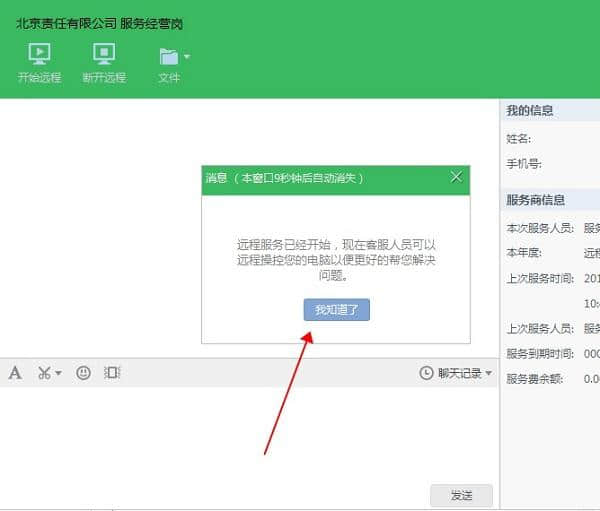Image resolution: width=600 pixels, height=511 pixels.
Task: Expand the 文件 dropdown arrow
Action: [187, 57]
